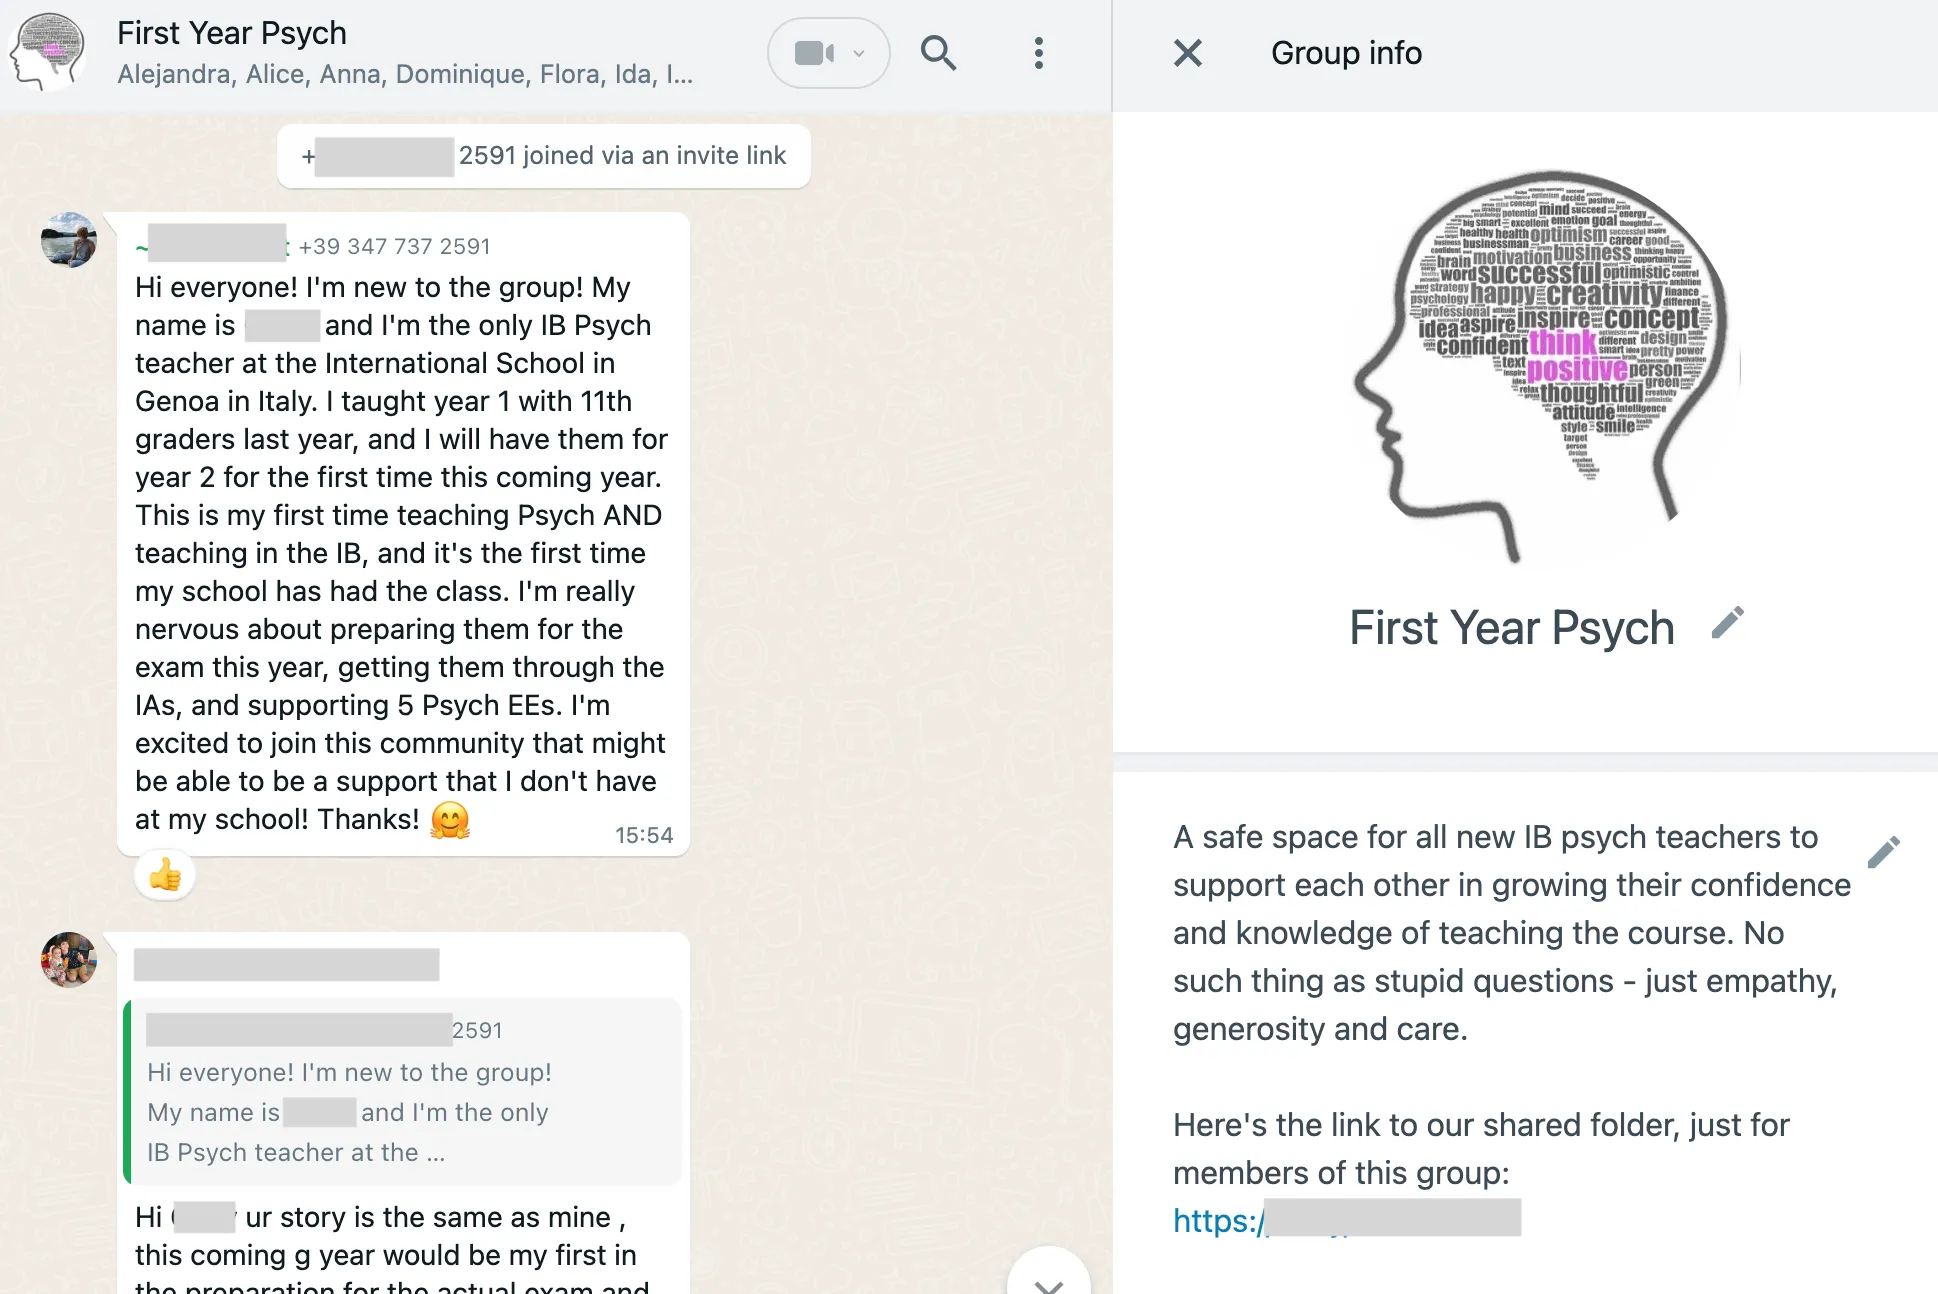Click the thumbs up reaction on message
Viewport: 1938px width, 1294px height.
[x=165, y=876]
